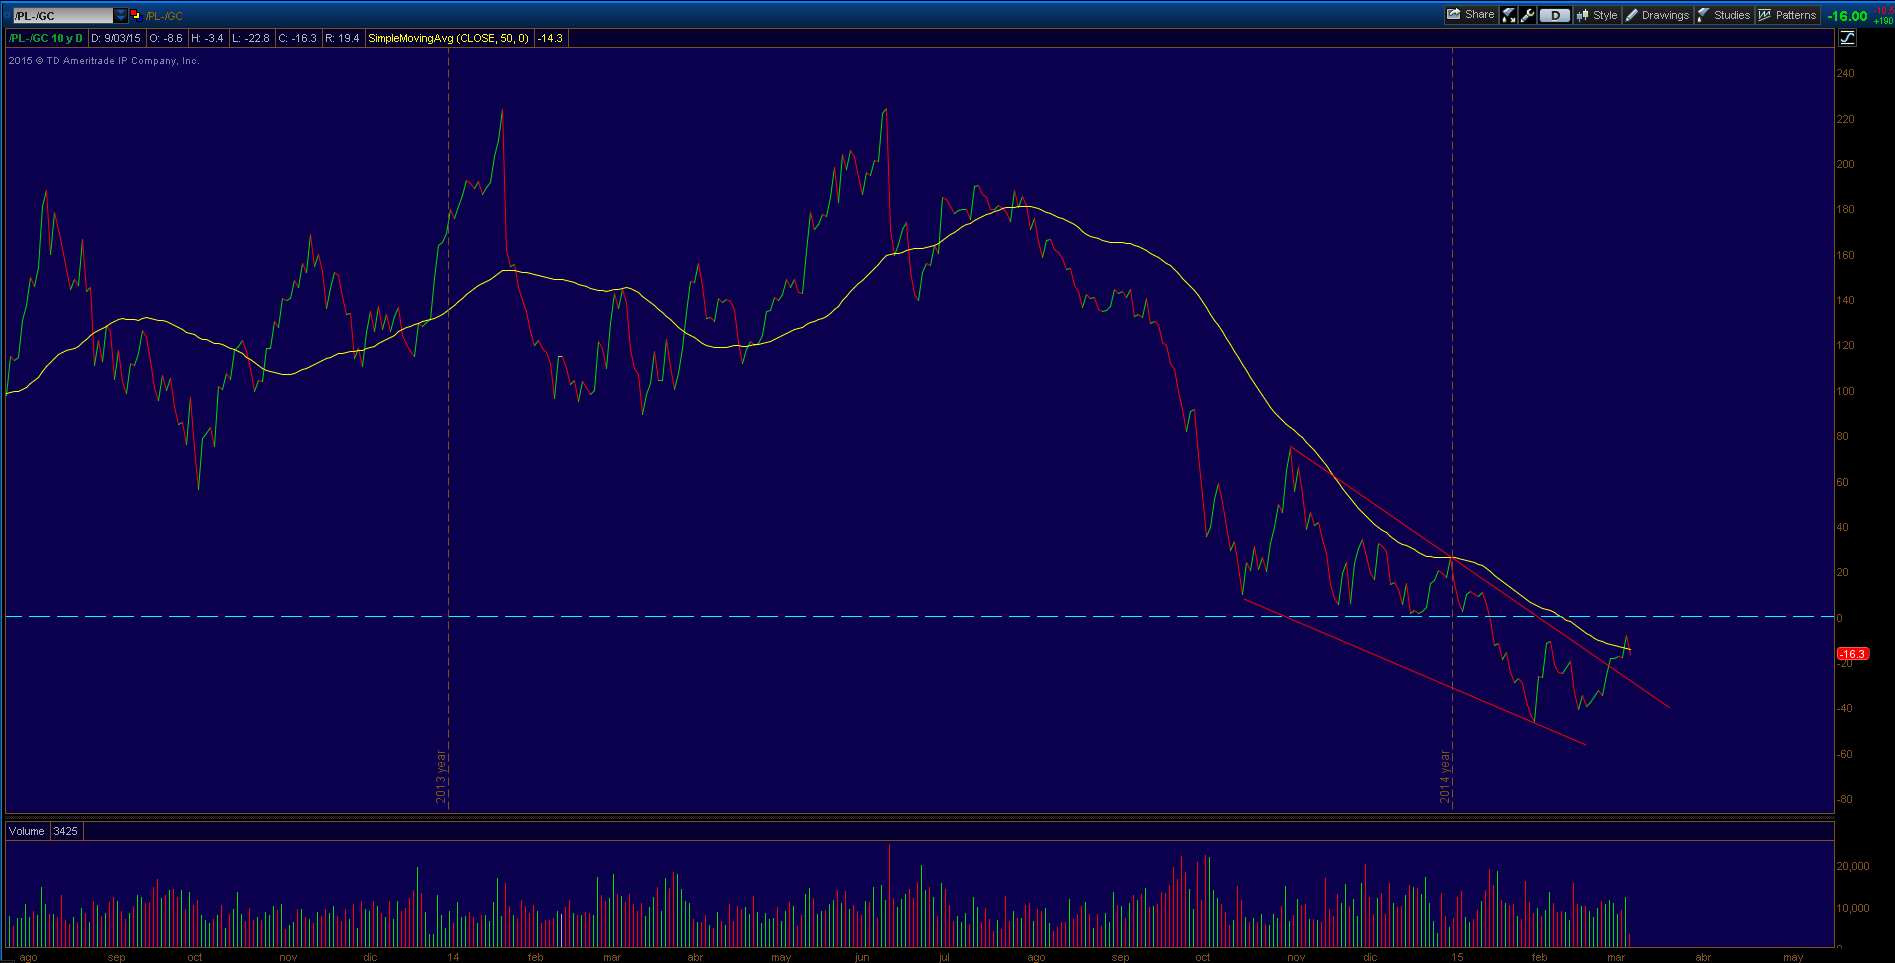Open the Style menu
The height and width of the screenshot is (963, 1895).
(1597, 15)
